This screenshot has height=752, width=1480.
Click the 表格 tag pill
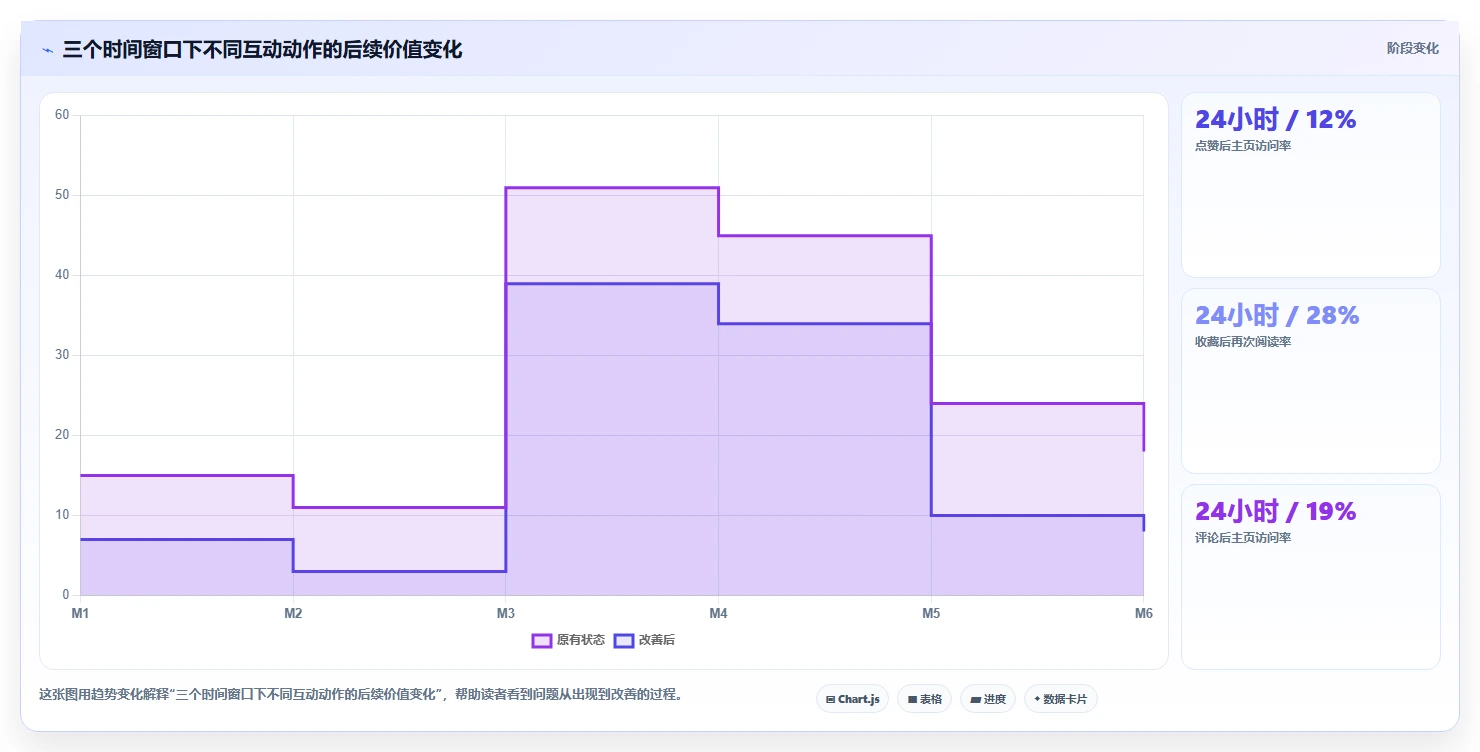point(924,699)
